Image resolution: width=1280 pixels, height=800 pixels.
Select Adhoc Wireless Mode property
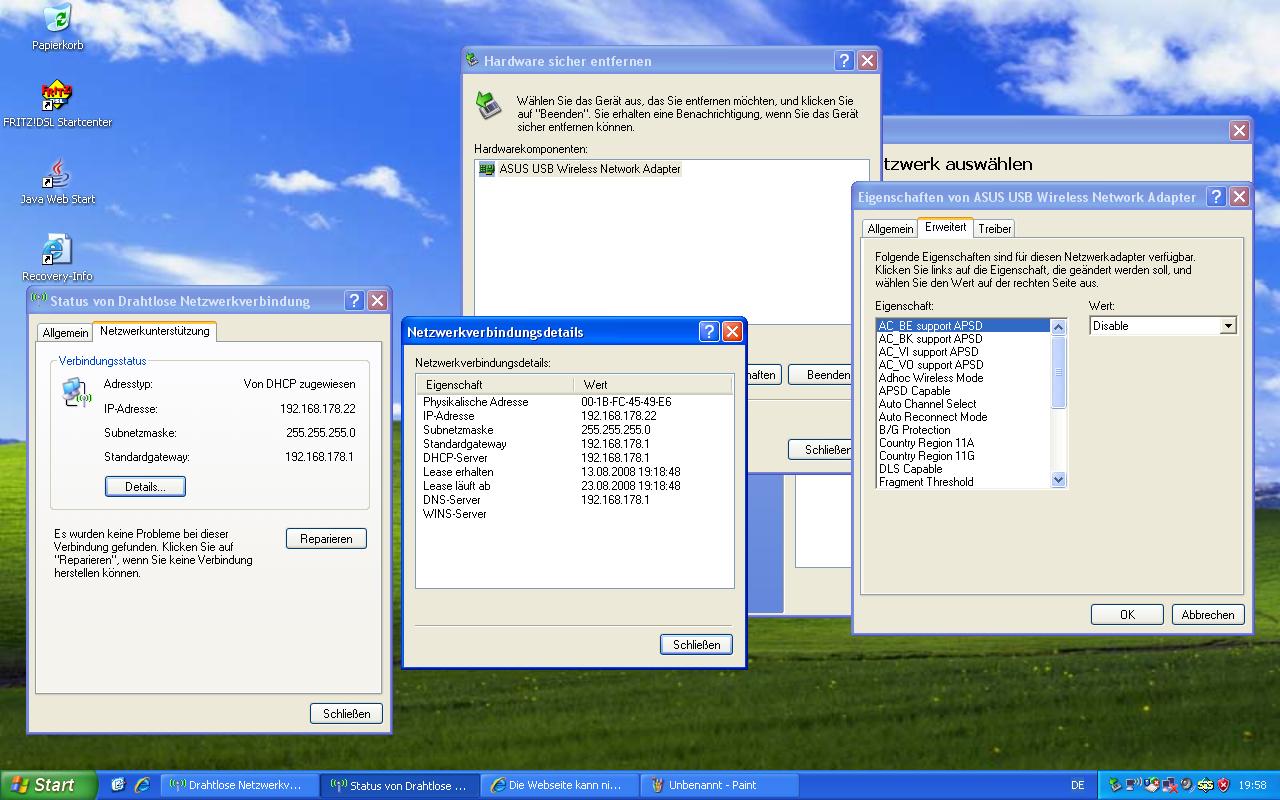[x=963, y=378]
